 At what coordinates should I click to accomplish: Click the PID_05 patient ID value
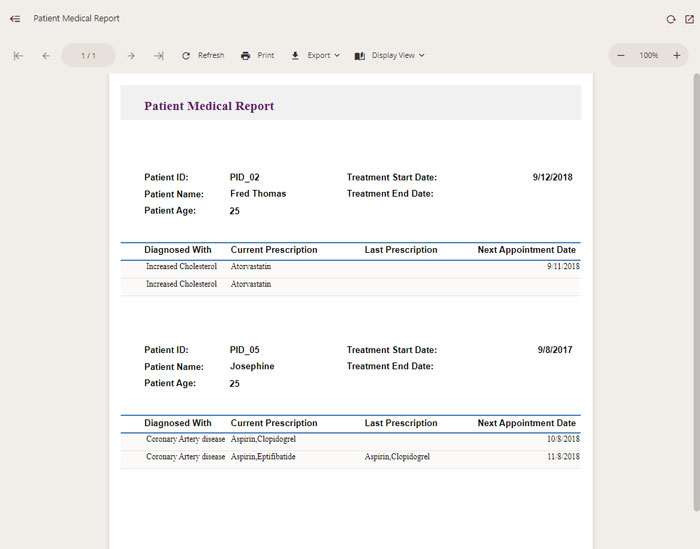[x=245, y=350]
